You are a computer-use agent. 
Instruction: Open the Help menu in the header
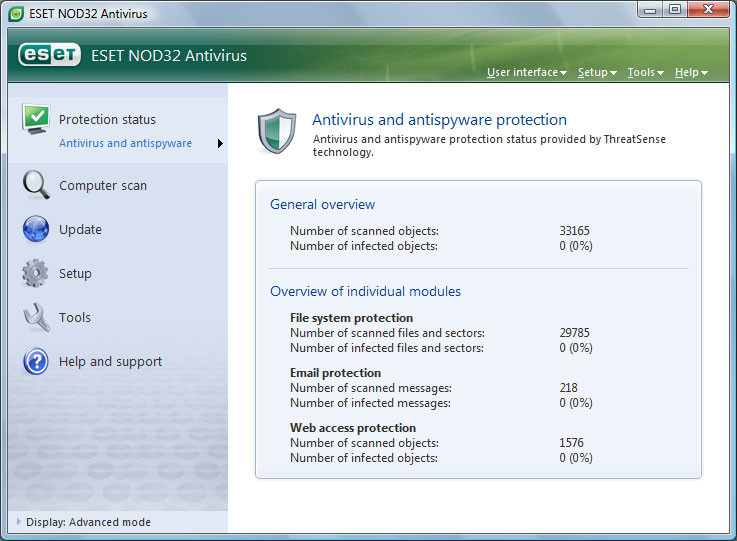[x=691, y=72]
